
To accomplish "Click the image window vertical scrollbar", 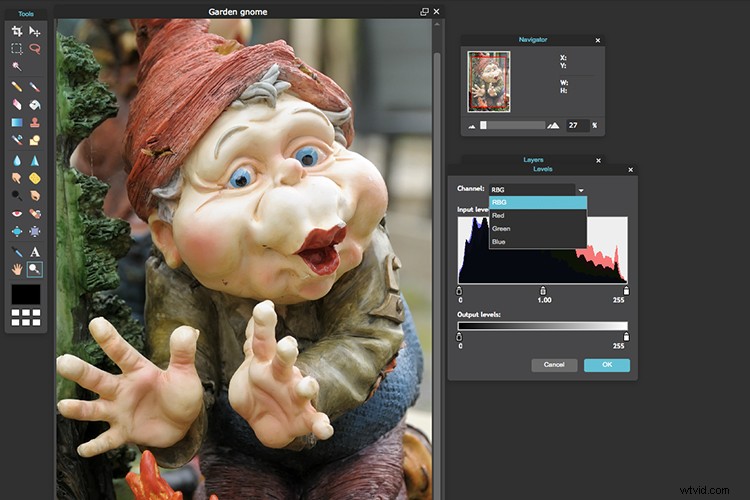I will (437, 275).
